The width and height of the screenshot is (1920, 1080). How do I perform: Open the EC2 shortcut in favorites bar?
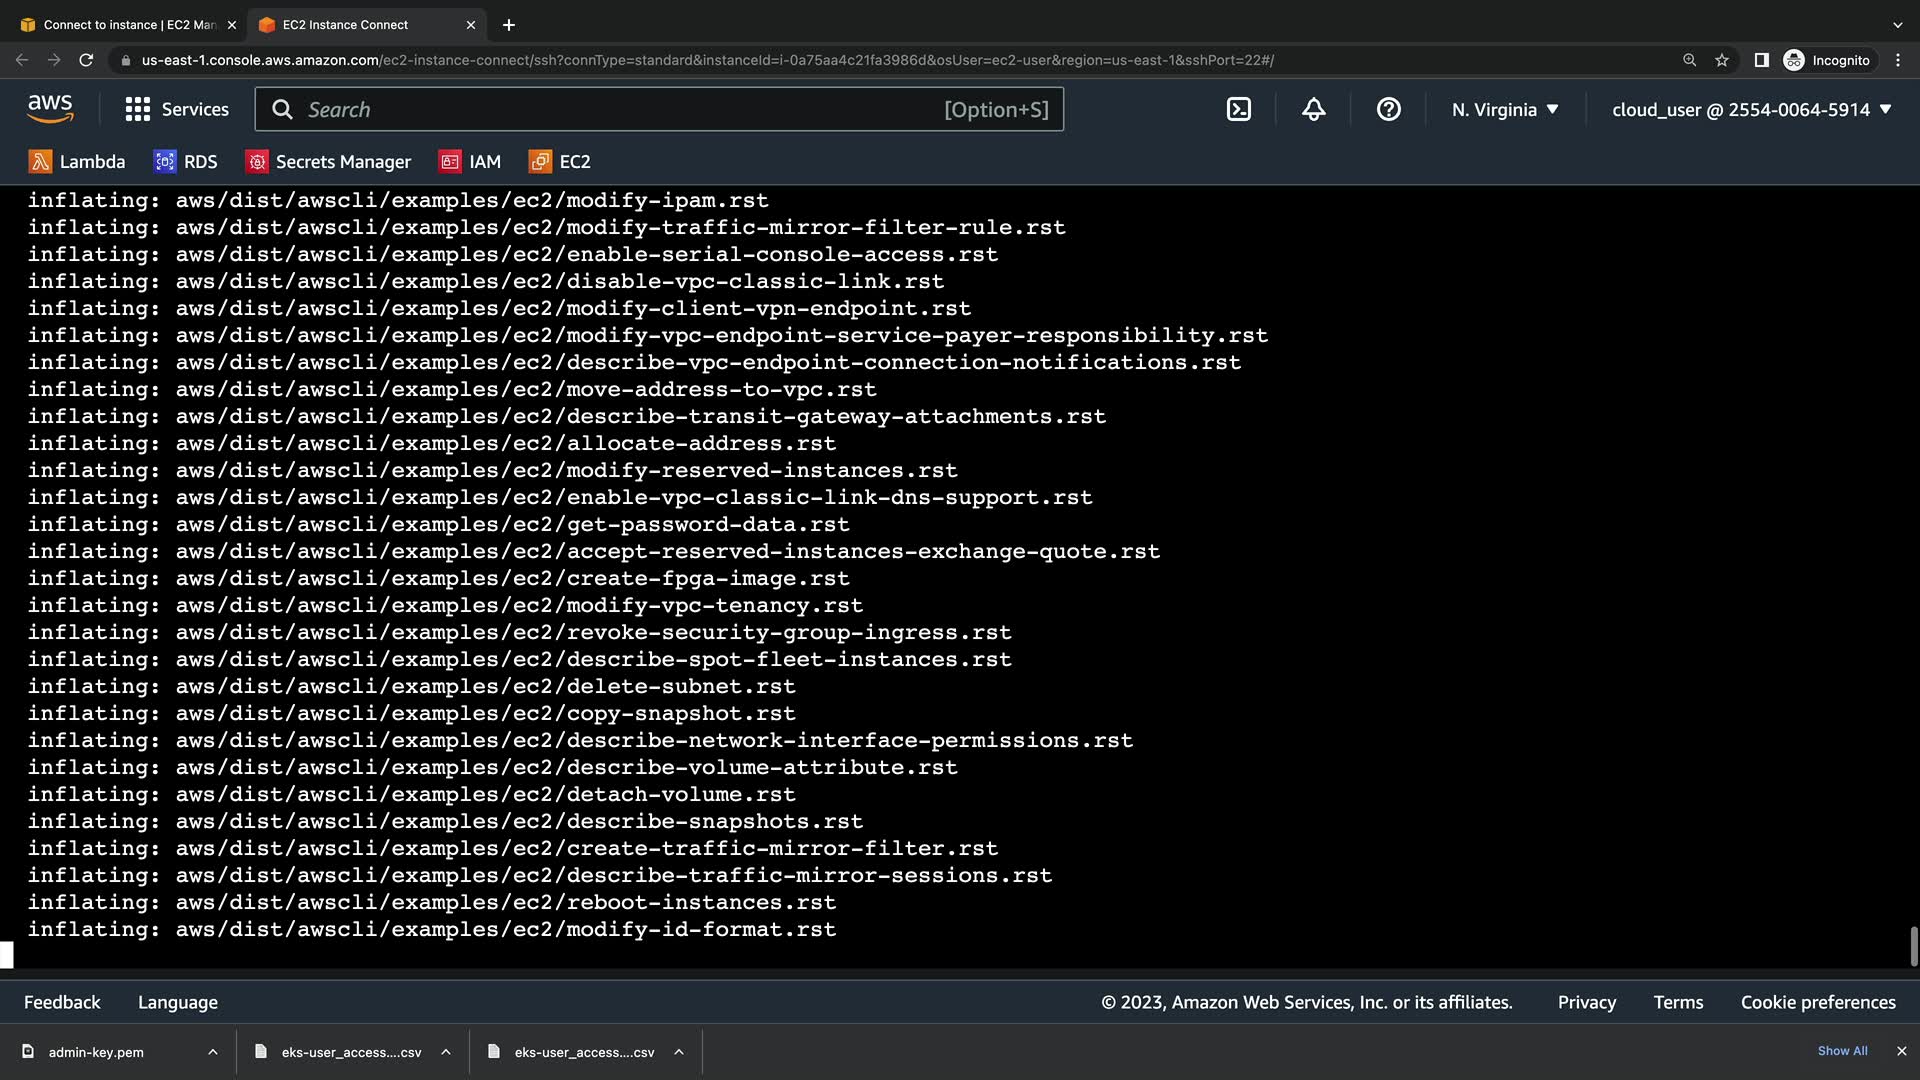[560, 162]
